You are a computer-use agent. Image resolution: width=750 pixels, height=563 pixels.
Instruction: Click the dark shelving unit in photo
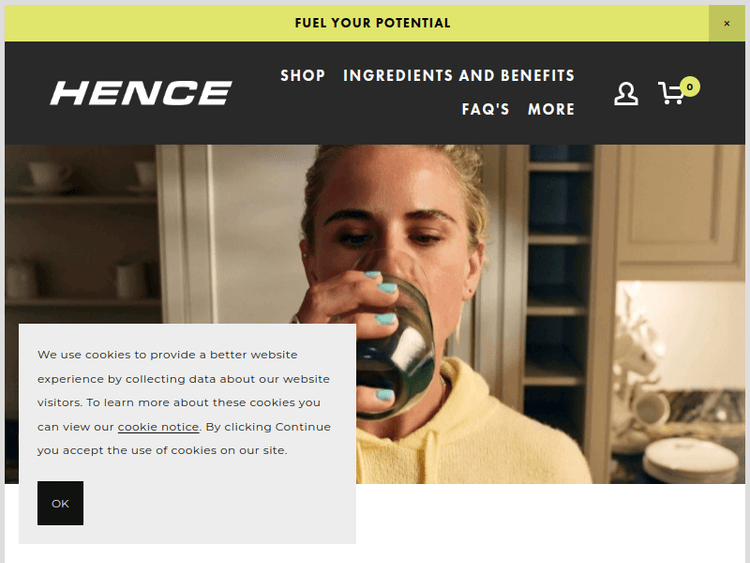(558, 268)
